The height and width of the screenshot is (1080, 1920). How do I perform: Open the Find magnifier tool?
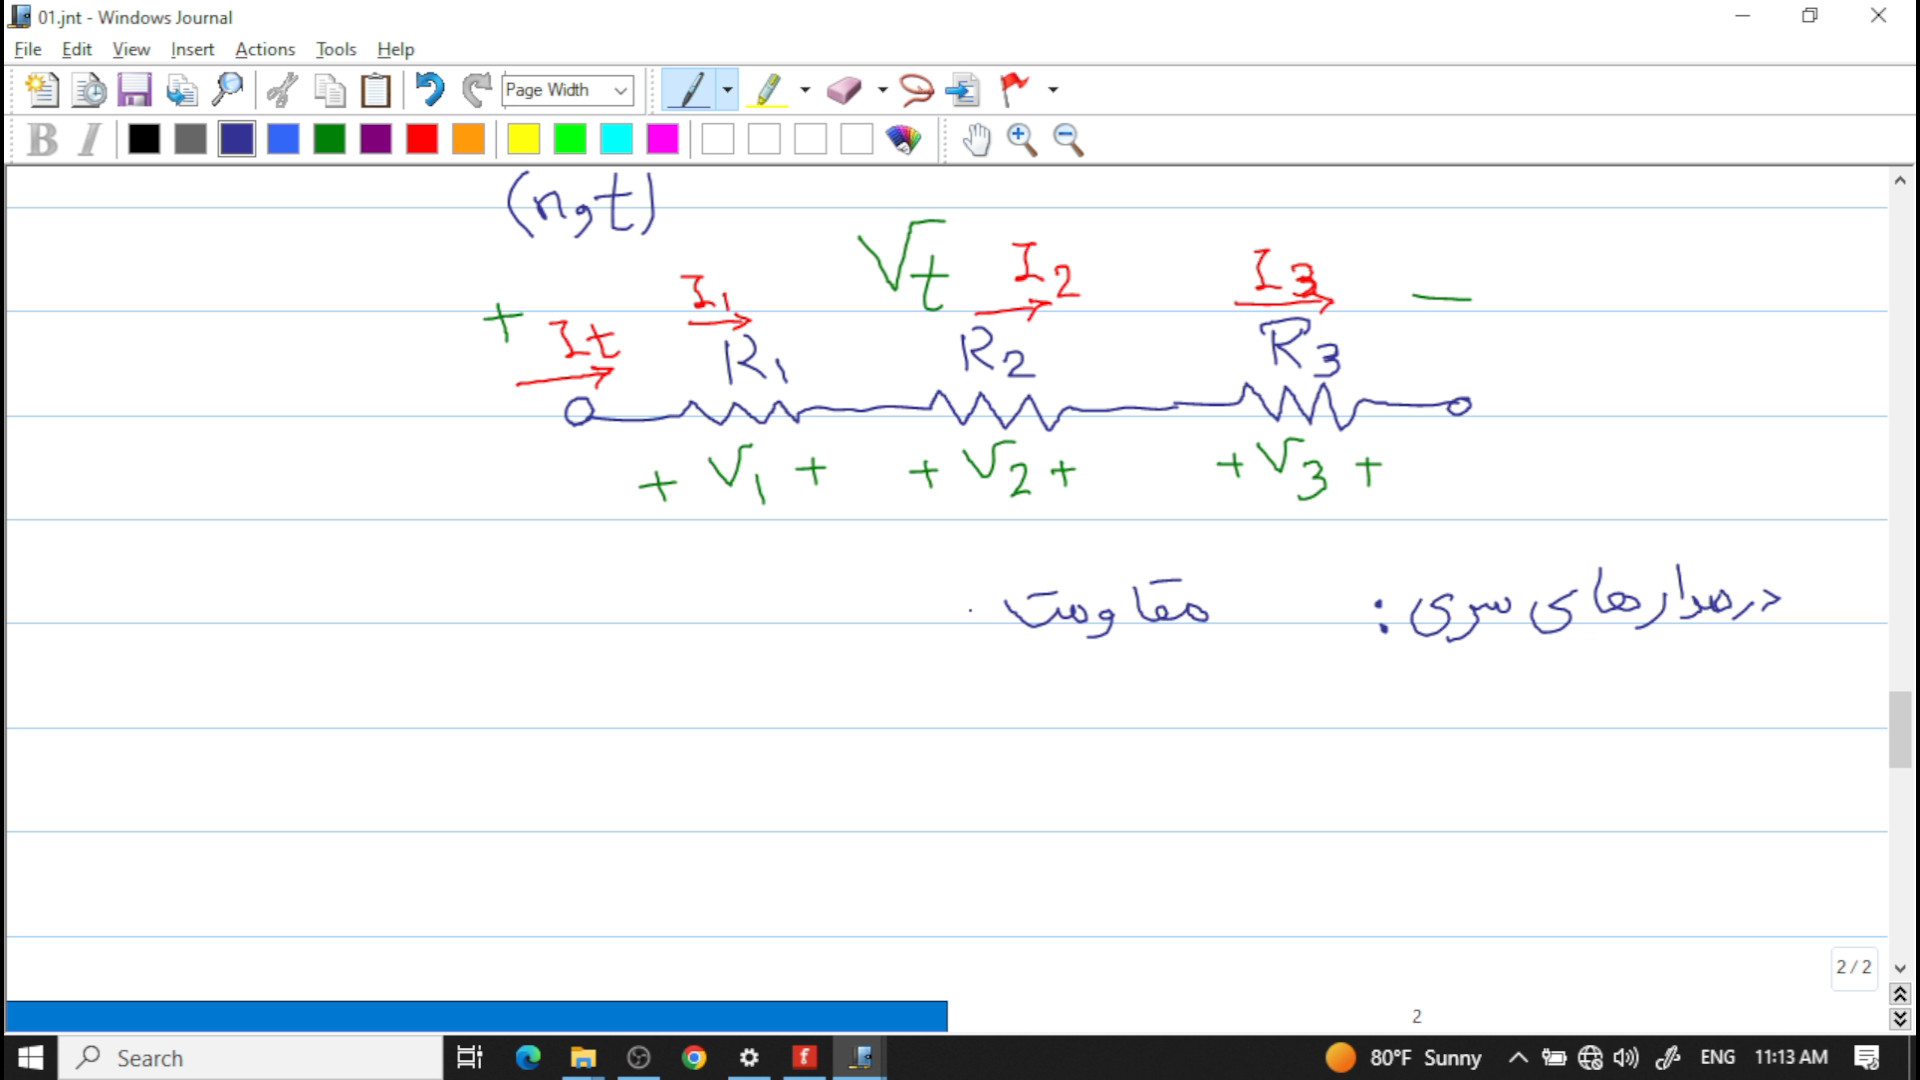[228, 90]
